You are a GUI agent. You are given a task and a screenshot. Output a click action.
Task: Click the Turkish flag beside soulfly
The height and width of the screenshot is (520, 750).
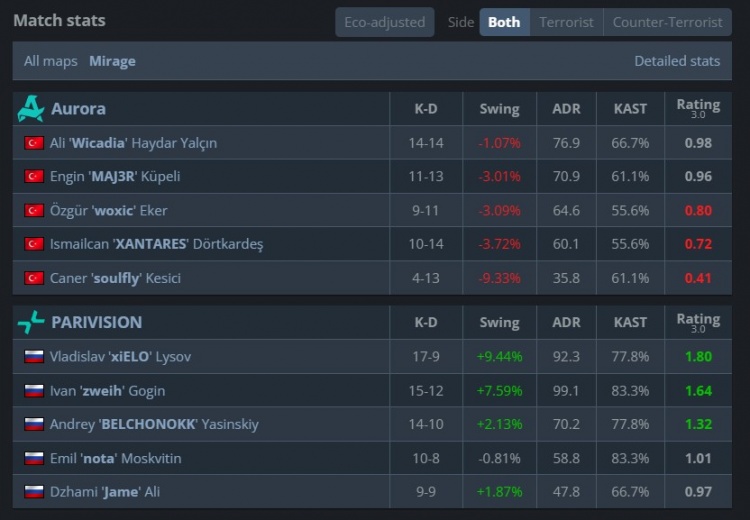point(33,278)
